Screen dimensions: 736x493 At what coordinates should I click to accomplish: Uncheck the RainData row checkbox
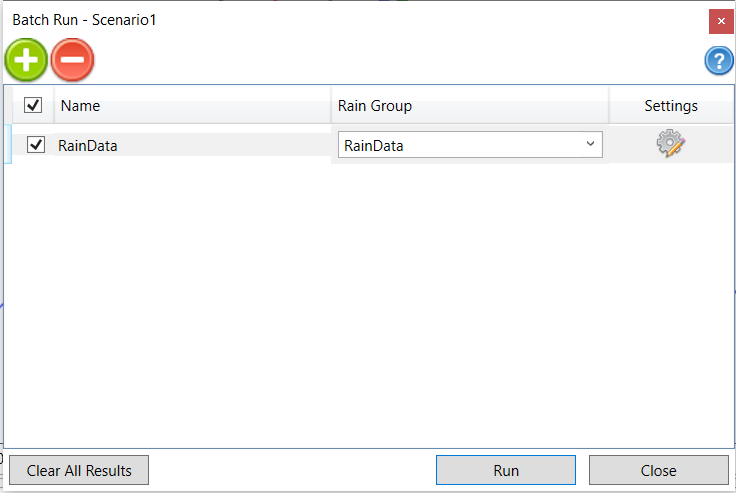point(36,145)
